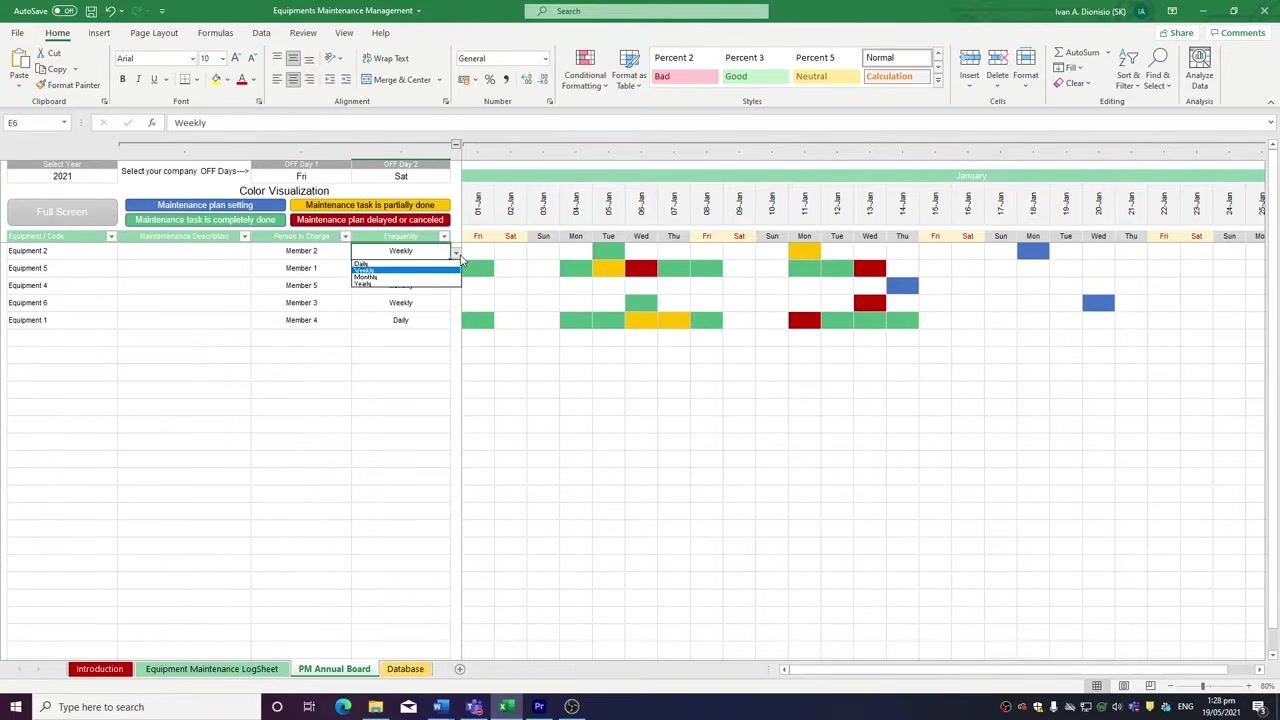The width and height of the screenshot is (1280, 720).
Task: Click the search box in title bar
Action: (x=646, y=11)
